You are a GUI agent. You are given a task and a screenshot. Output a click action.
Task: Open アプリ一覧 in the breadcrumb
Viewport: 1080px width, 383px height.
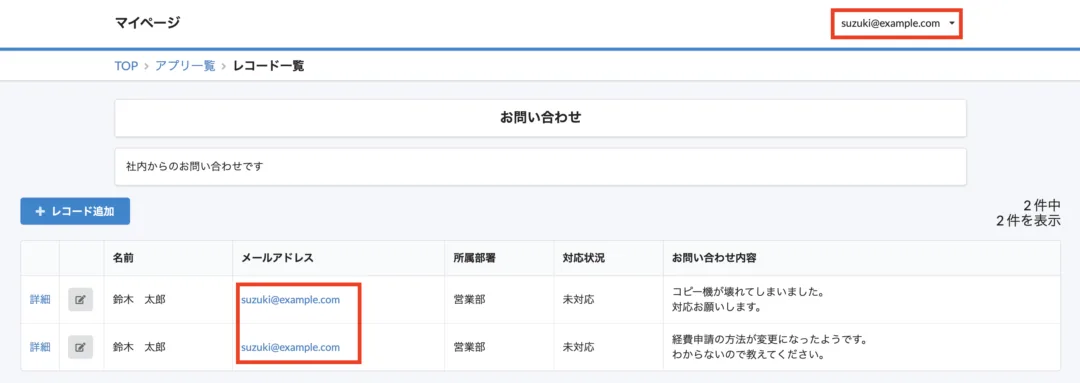[185, 66]
